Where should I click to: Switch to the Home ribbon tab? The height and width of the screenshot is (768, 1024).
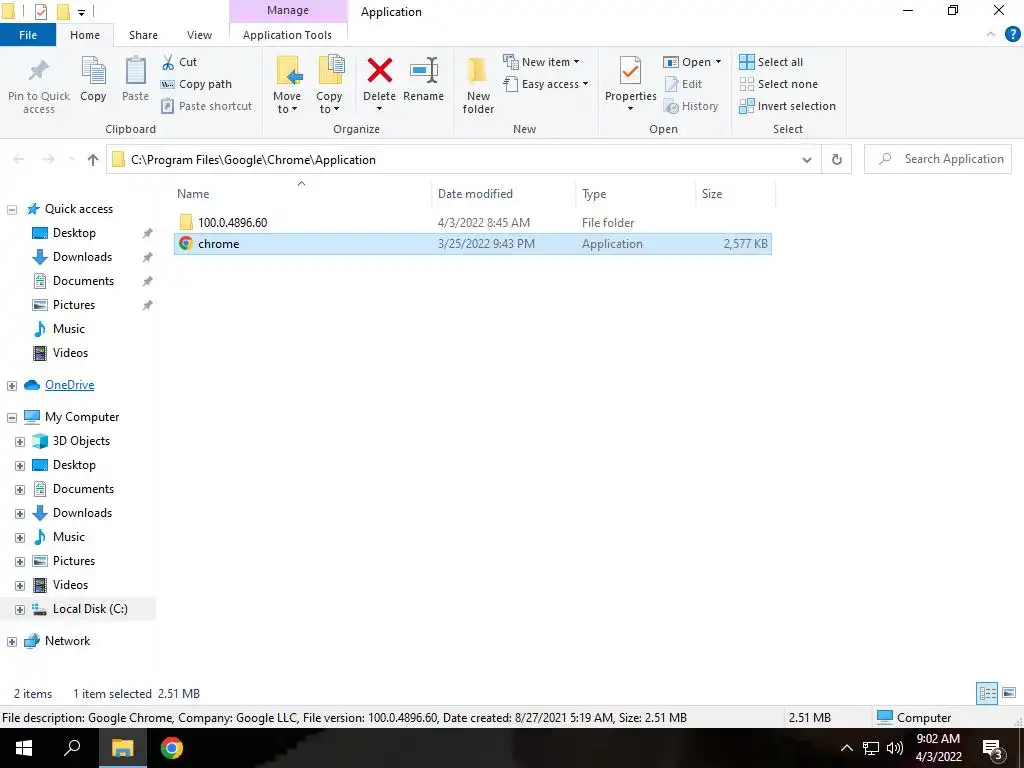(x=85, y=35)
